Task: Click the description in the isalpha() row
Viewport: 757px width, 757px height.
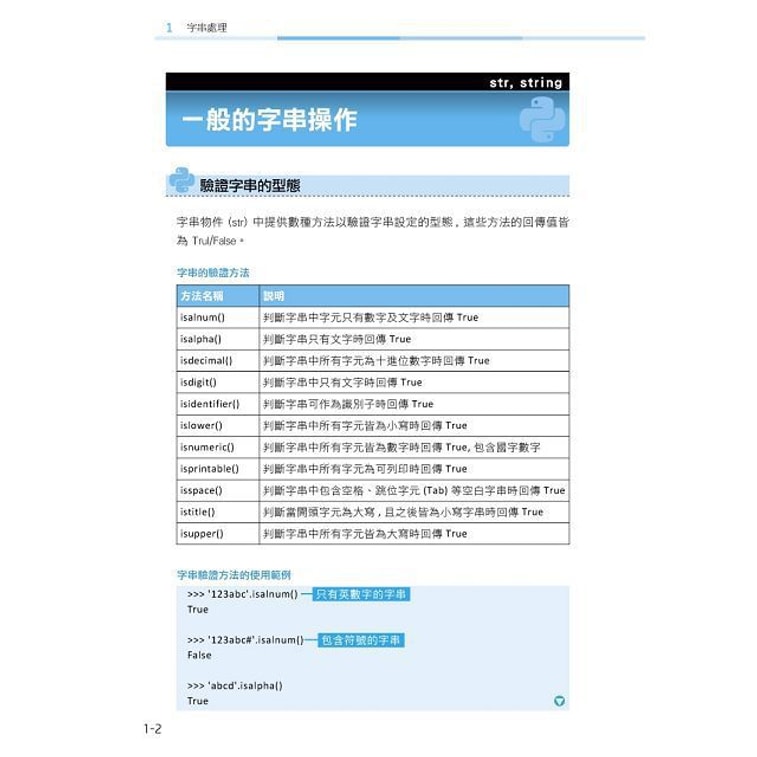Action: [337, 339]
